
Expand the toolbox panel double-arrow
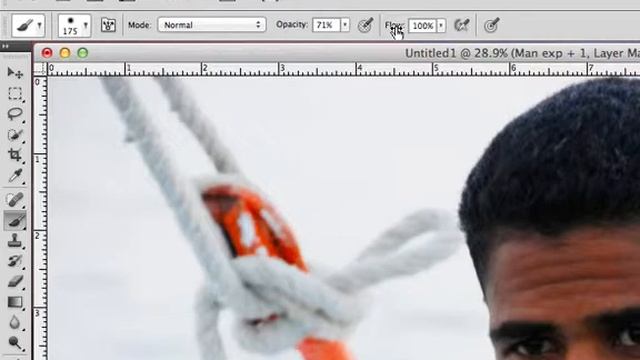pyautogui.click(x=5, y=47)
